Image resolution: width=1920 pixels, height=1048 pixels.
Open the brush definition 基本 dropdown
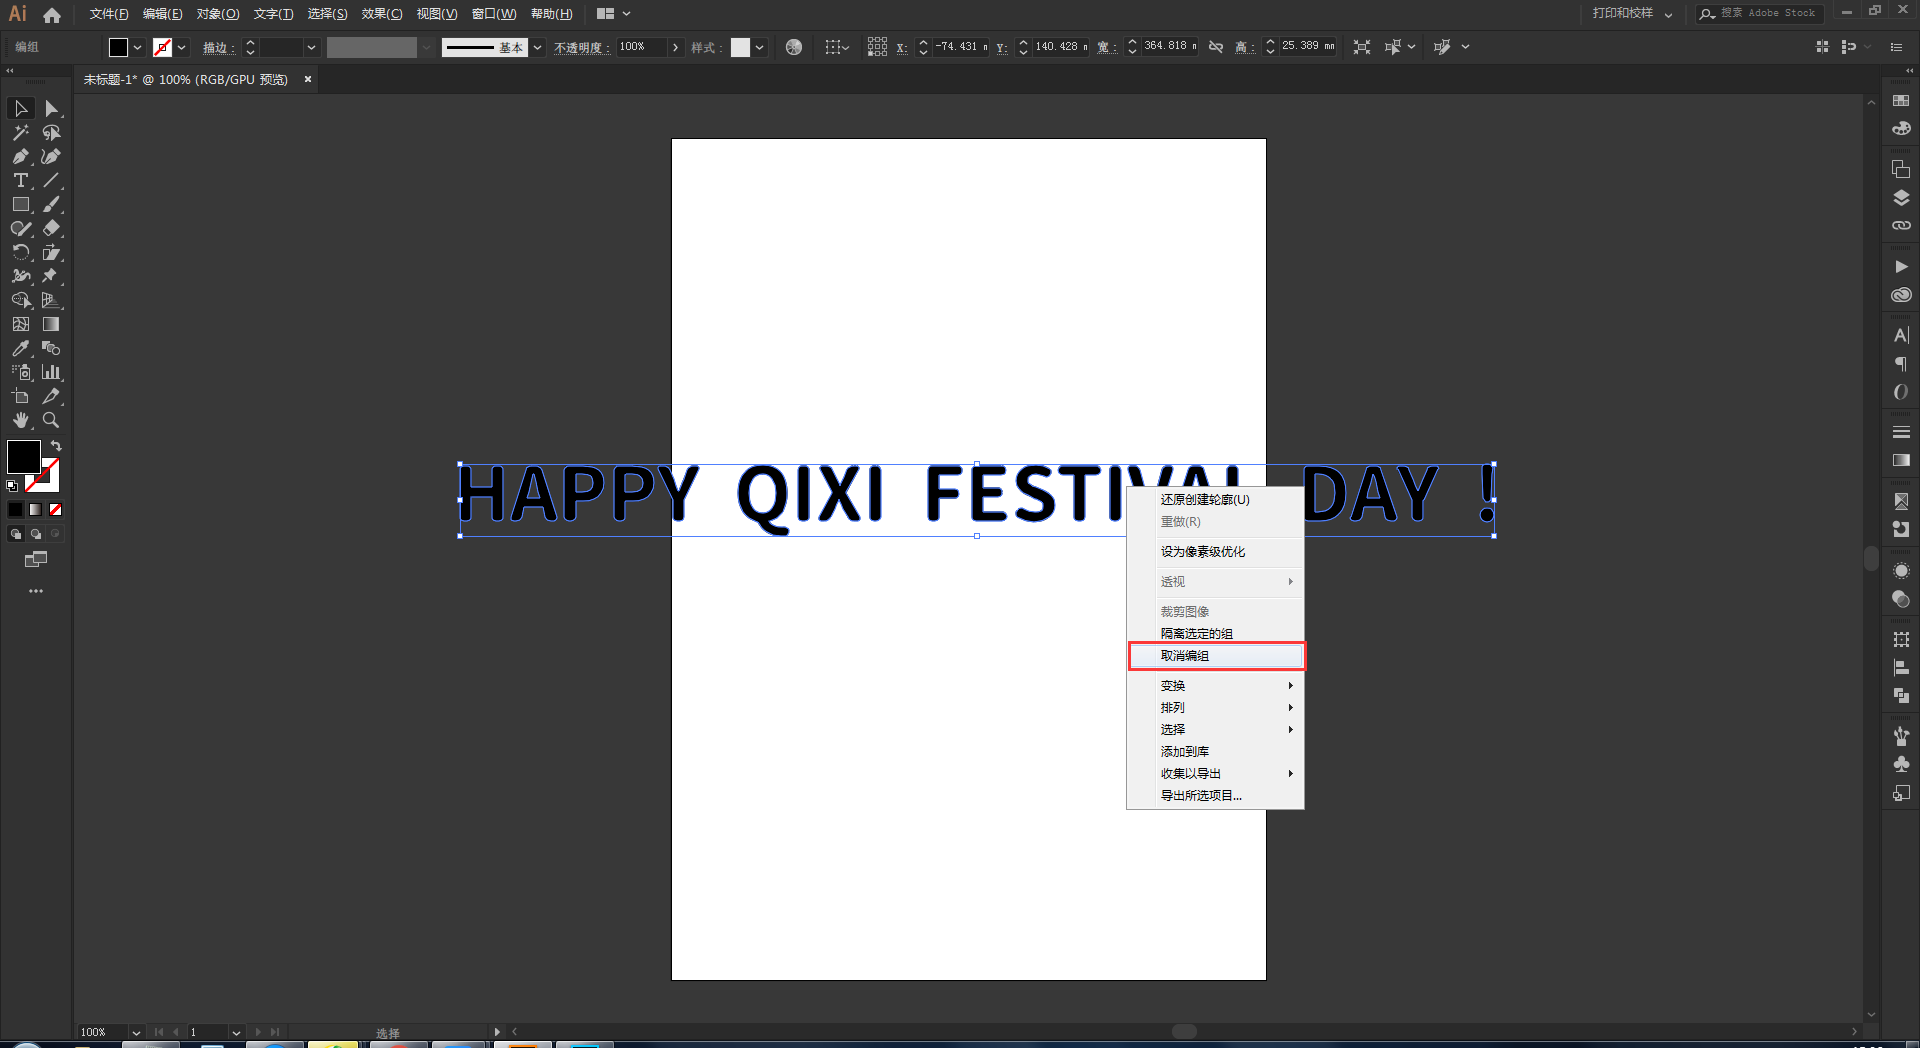click(x=538, y=47)
